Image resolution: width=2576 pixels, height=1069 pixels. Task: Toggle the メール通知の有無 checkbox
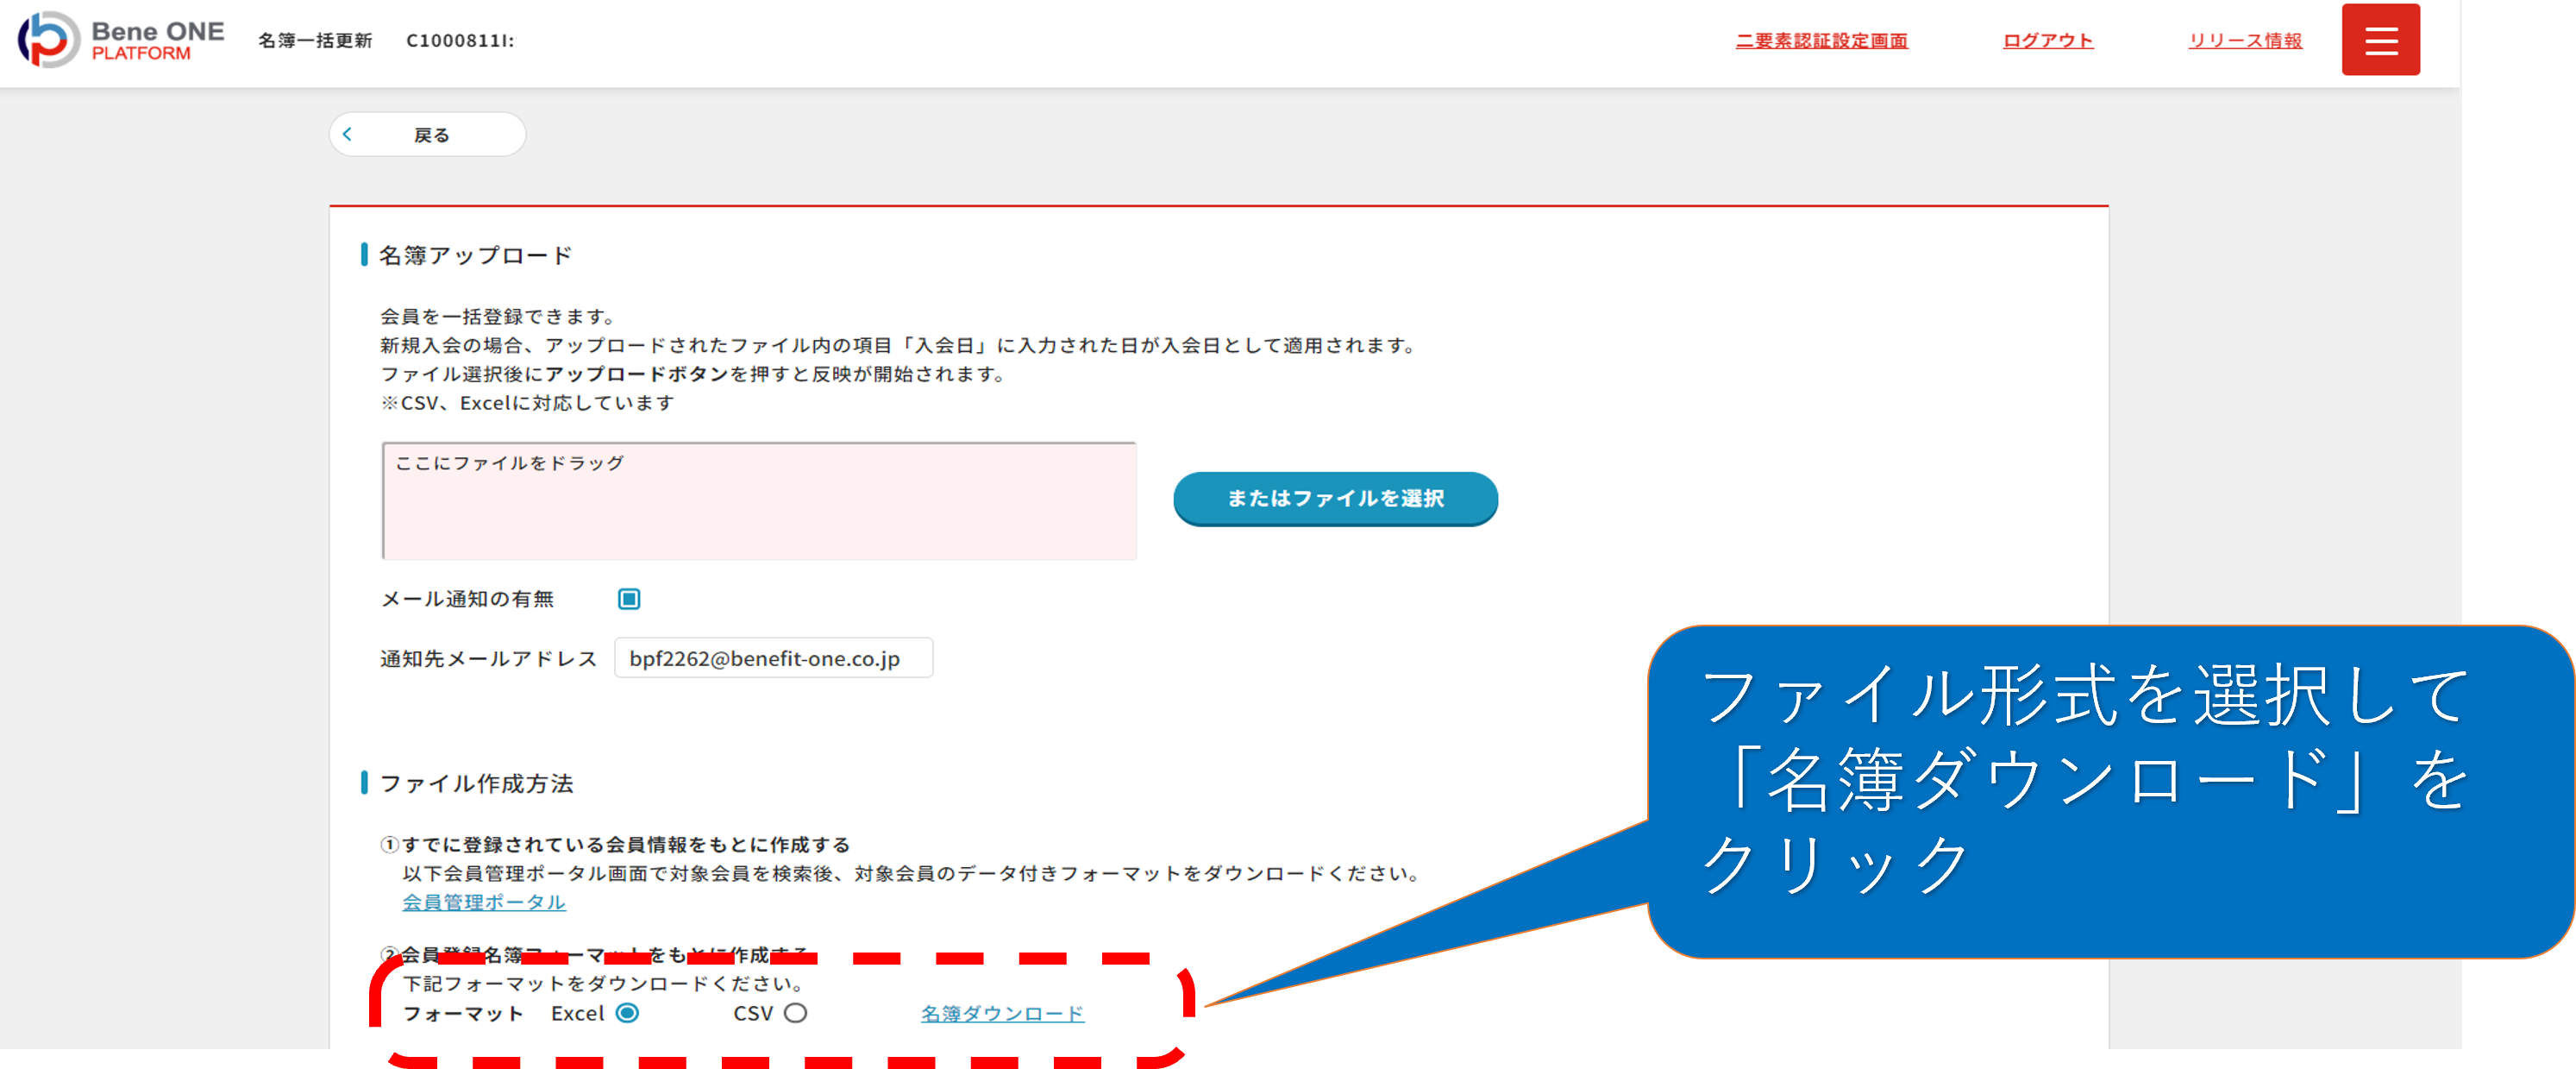click(629, 599)
